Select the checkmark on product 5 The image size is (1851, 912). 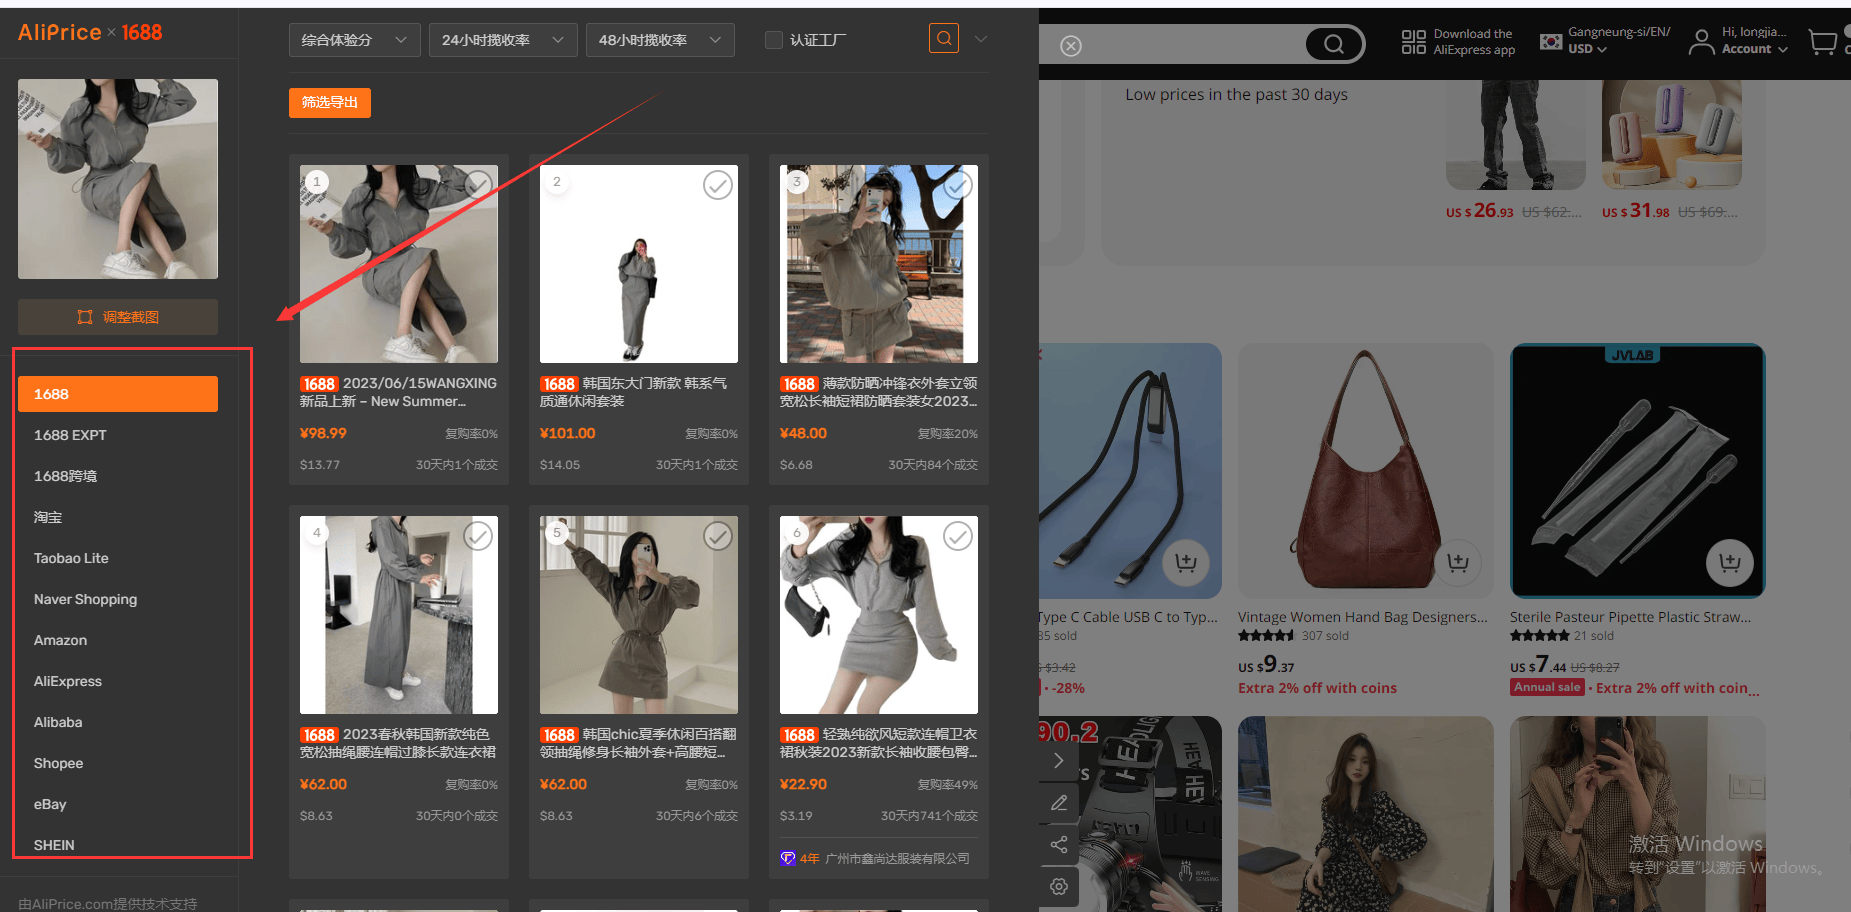pyautogui.click(x=718, y=536)
